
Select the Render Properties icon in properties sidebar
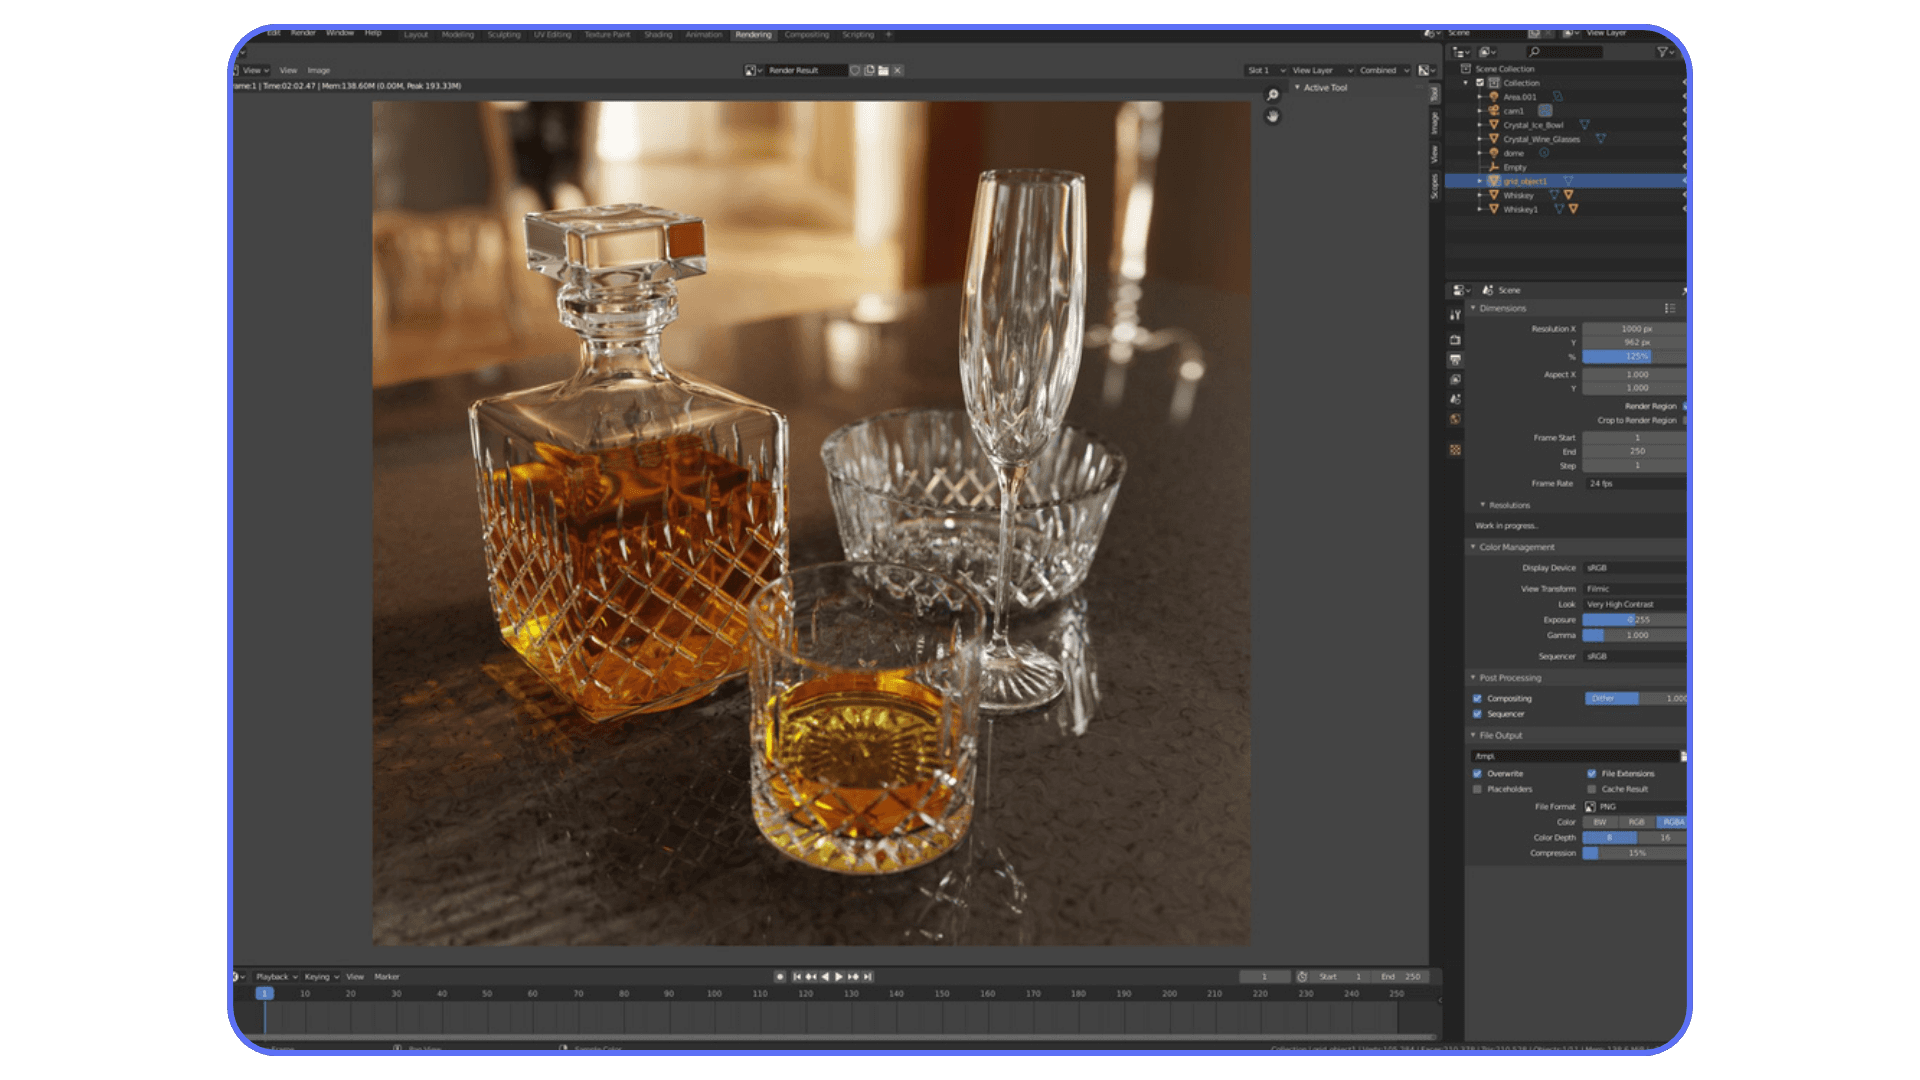tap(1455, 340)
